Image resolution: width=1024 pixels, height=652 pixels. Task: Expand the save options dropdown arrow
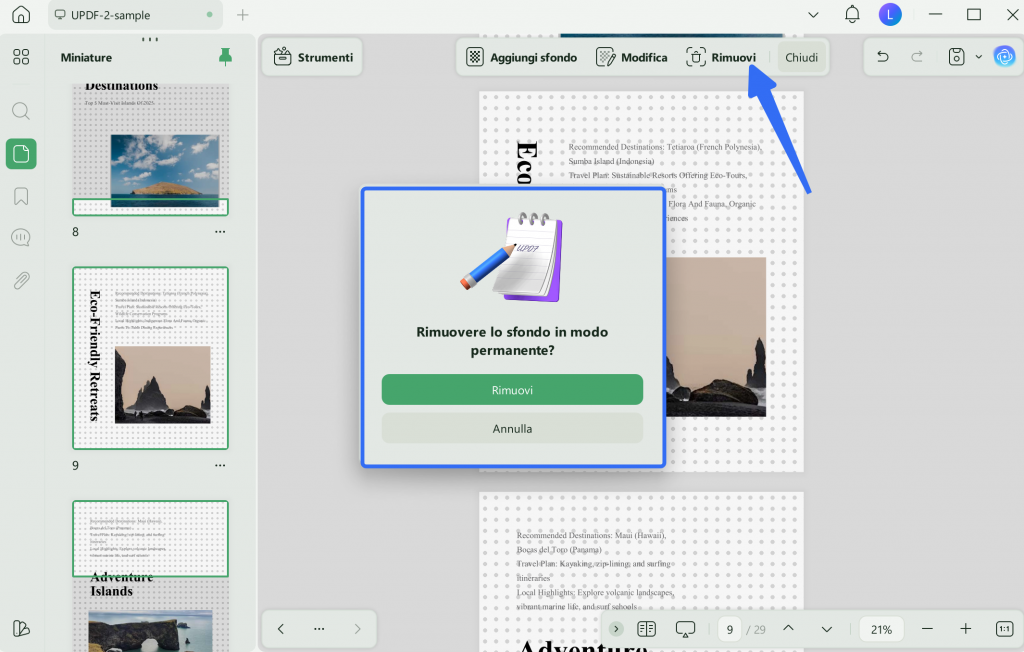[x=978, y=57]
